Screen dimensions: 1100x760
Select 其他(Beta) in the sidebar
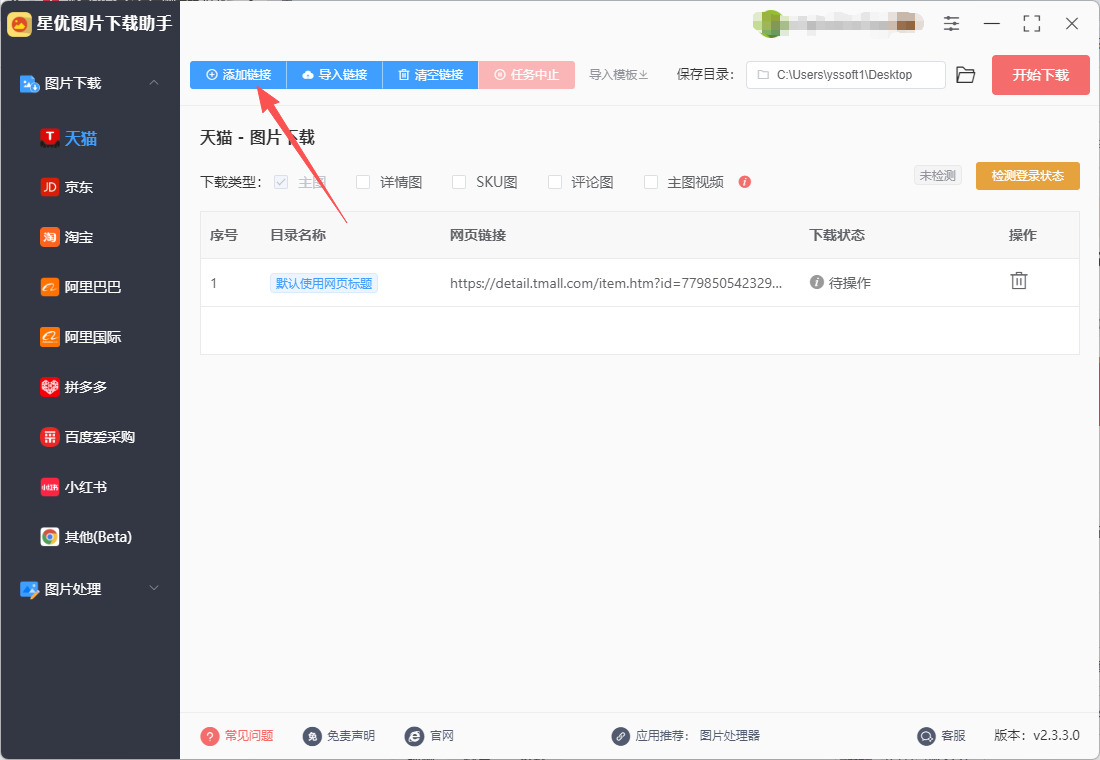tap(86, 537)
